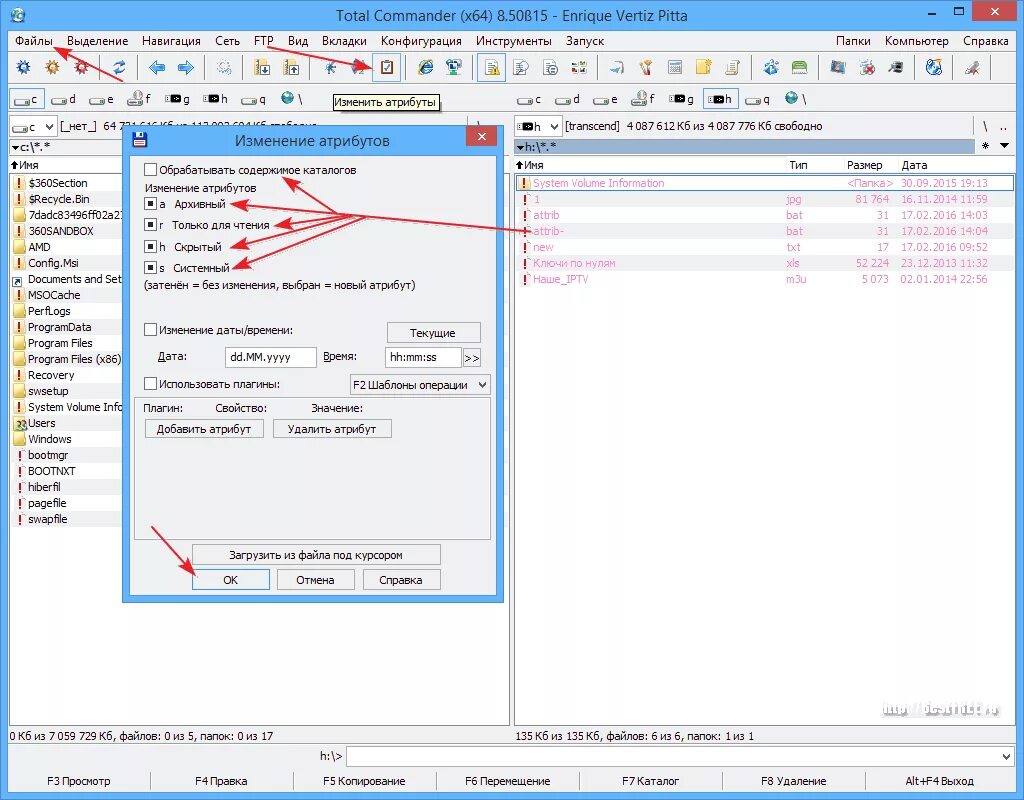Click Отмена in attributes dialog
Image resolution: width=1024 pixels, height=800 pixels.
click(x=315, y=580)
